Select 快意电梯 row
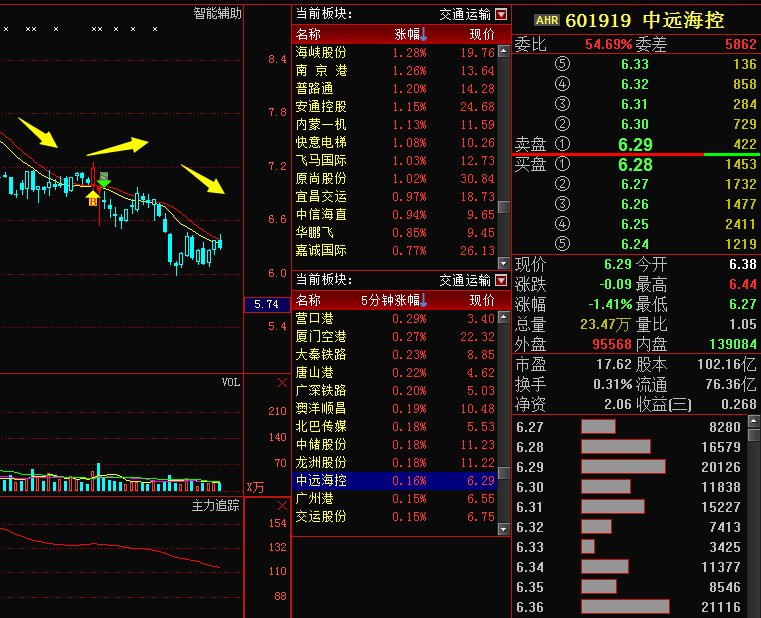This screenshot has width=761, height=618. point(395,142)
